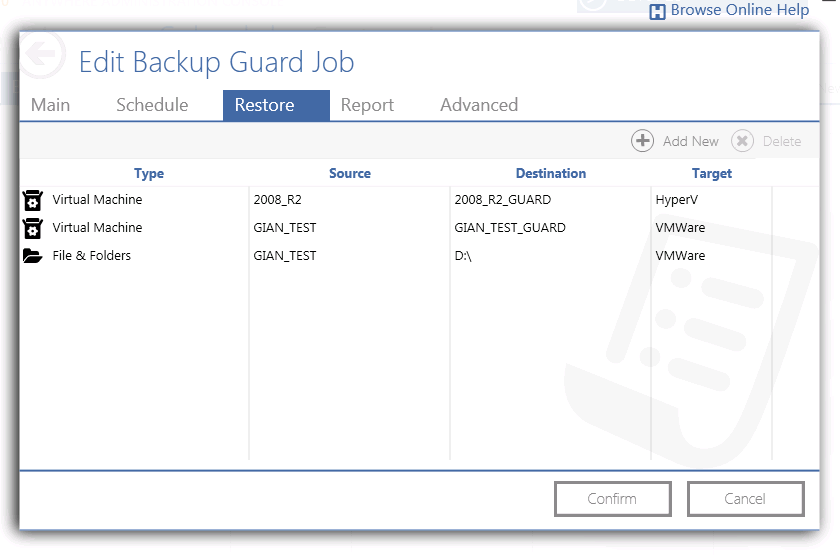840x555 pixels.
Task: Click the Destination column header
Action: 551,174
